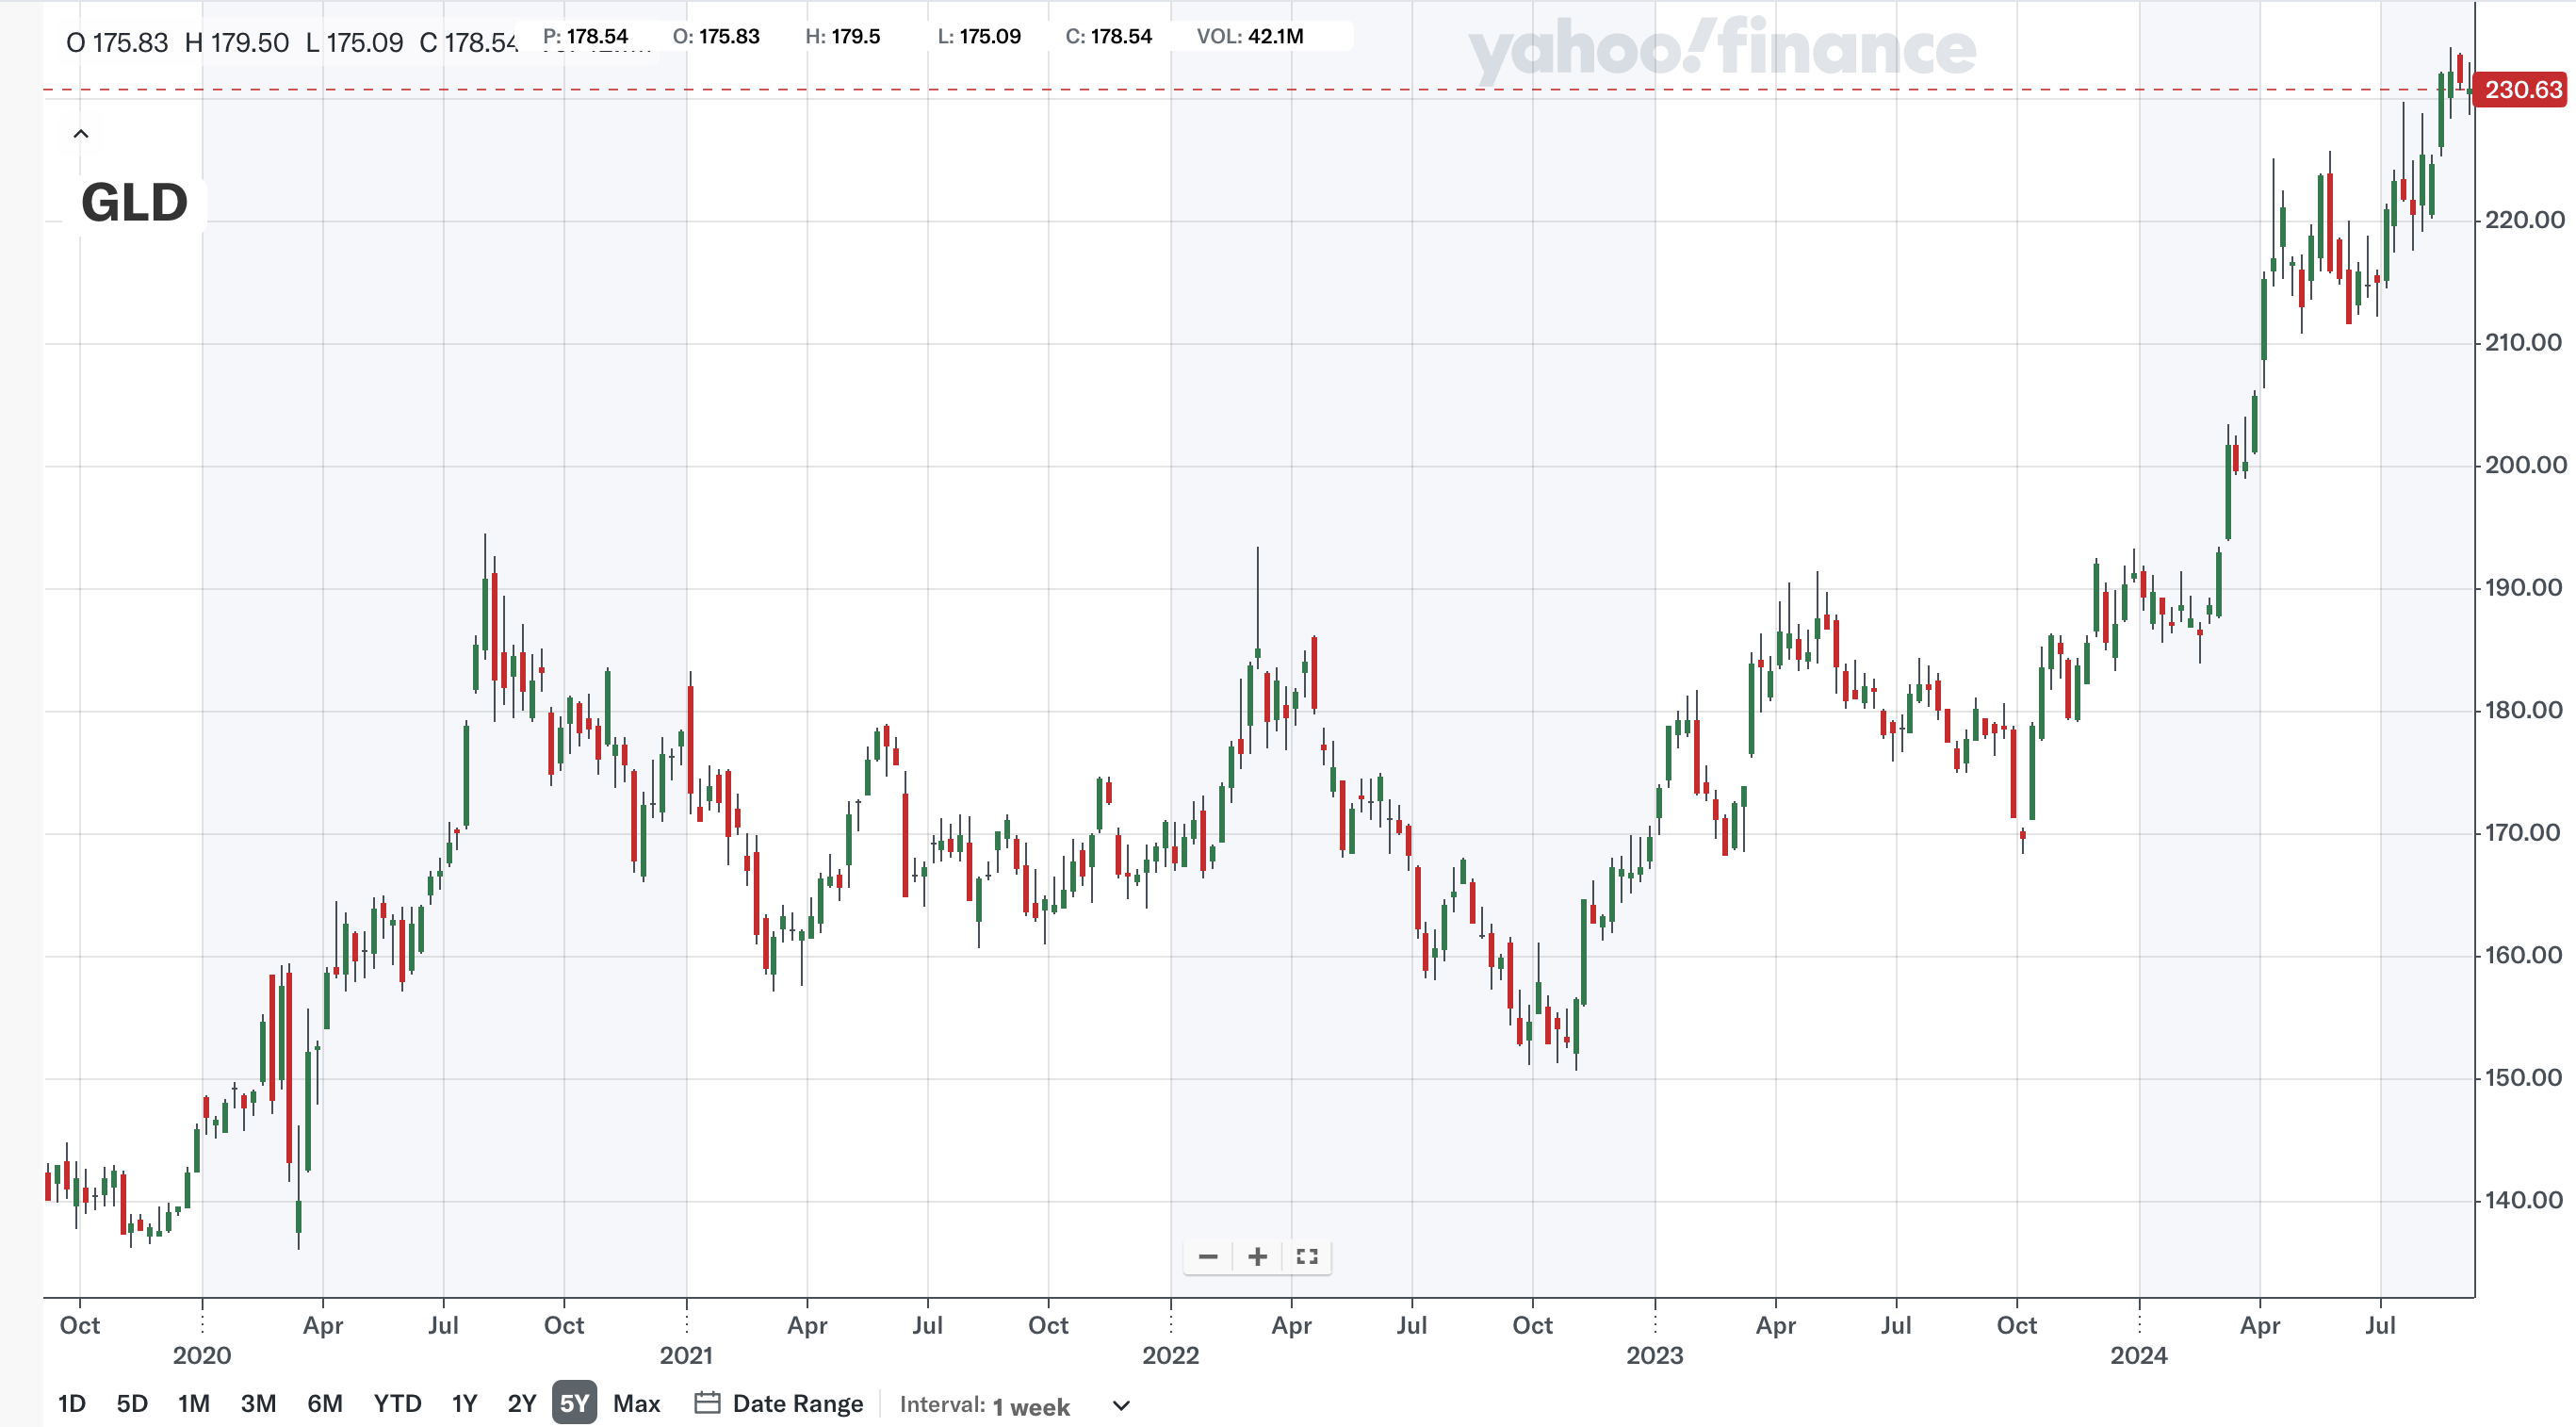Image resolution: width=2576 pixels, height=1427 pixels.
Task: Select the 1D range tab
Action: tap(71, 1403)
